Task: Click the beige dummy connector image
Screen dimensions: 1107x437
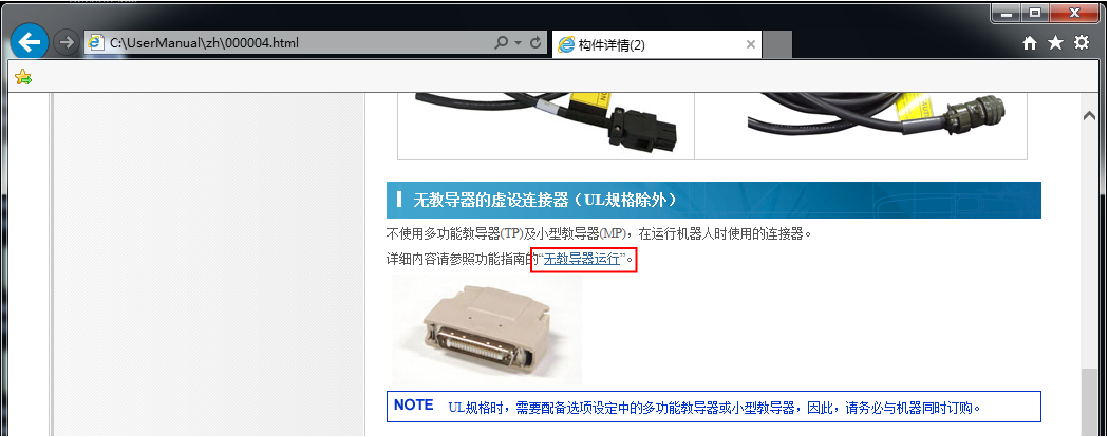Action: tap(486, 330)
